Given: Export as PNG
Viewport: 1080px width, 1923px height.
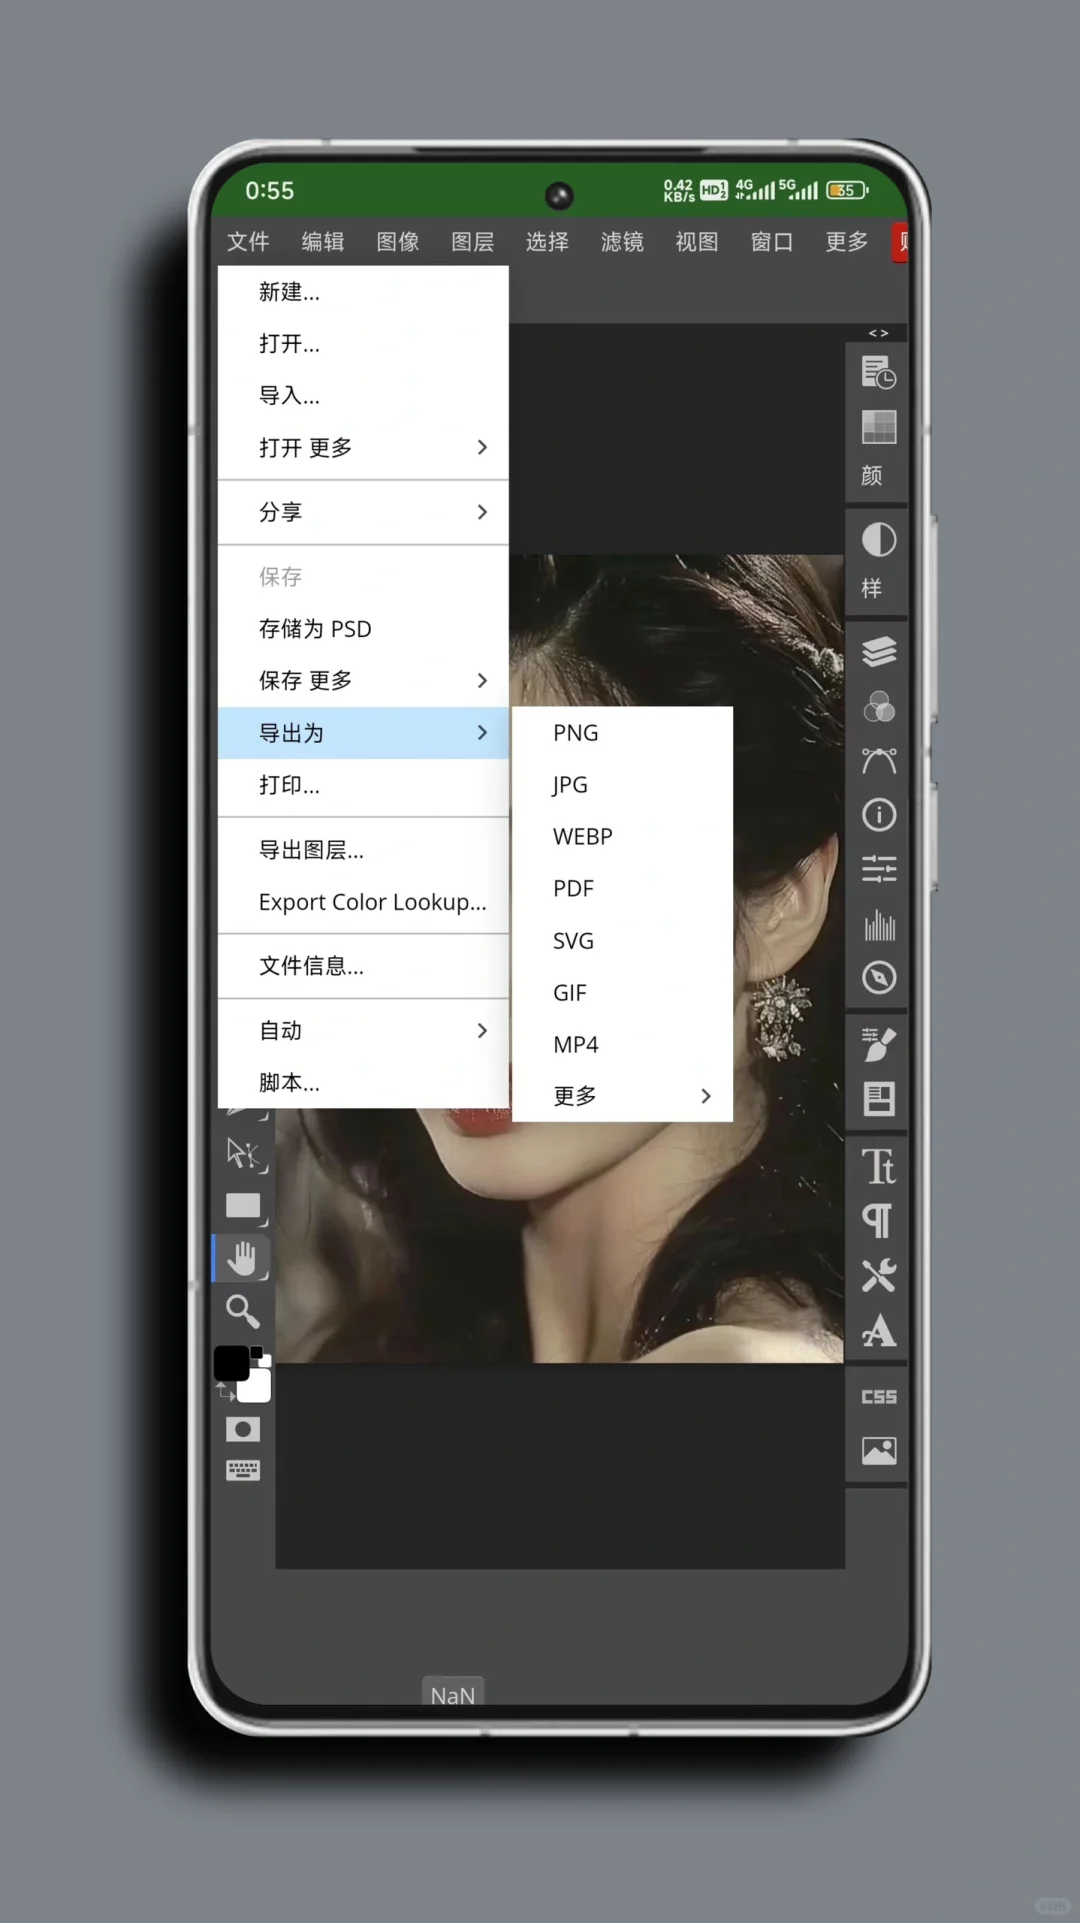Looking at the screenshot, I should pyautogui.click(x=622, y=733).
